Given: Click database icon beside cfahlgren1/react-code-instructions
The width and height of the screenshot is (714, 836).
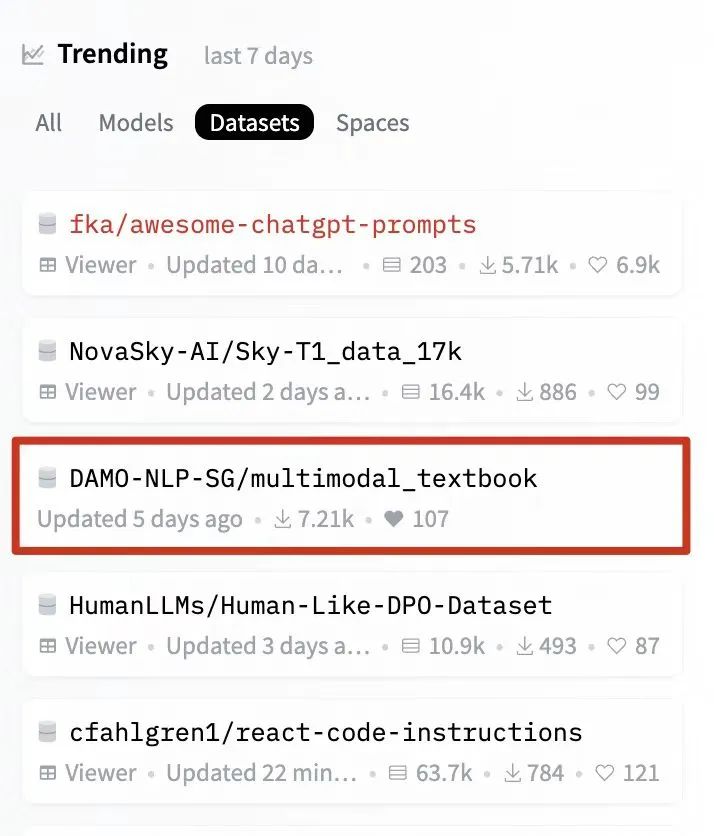Looking at the screenshot, I should click(47, 732).
